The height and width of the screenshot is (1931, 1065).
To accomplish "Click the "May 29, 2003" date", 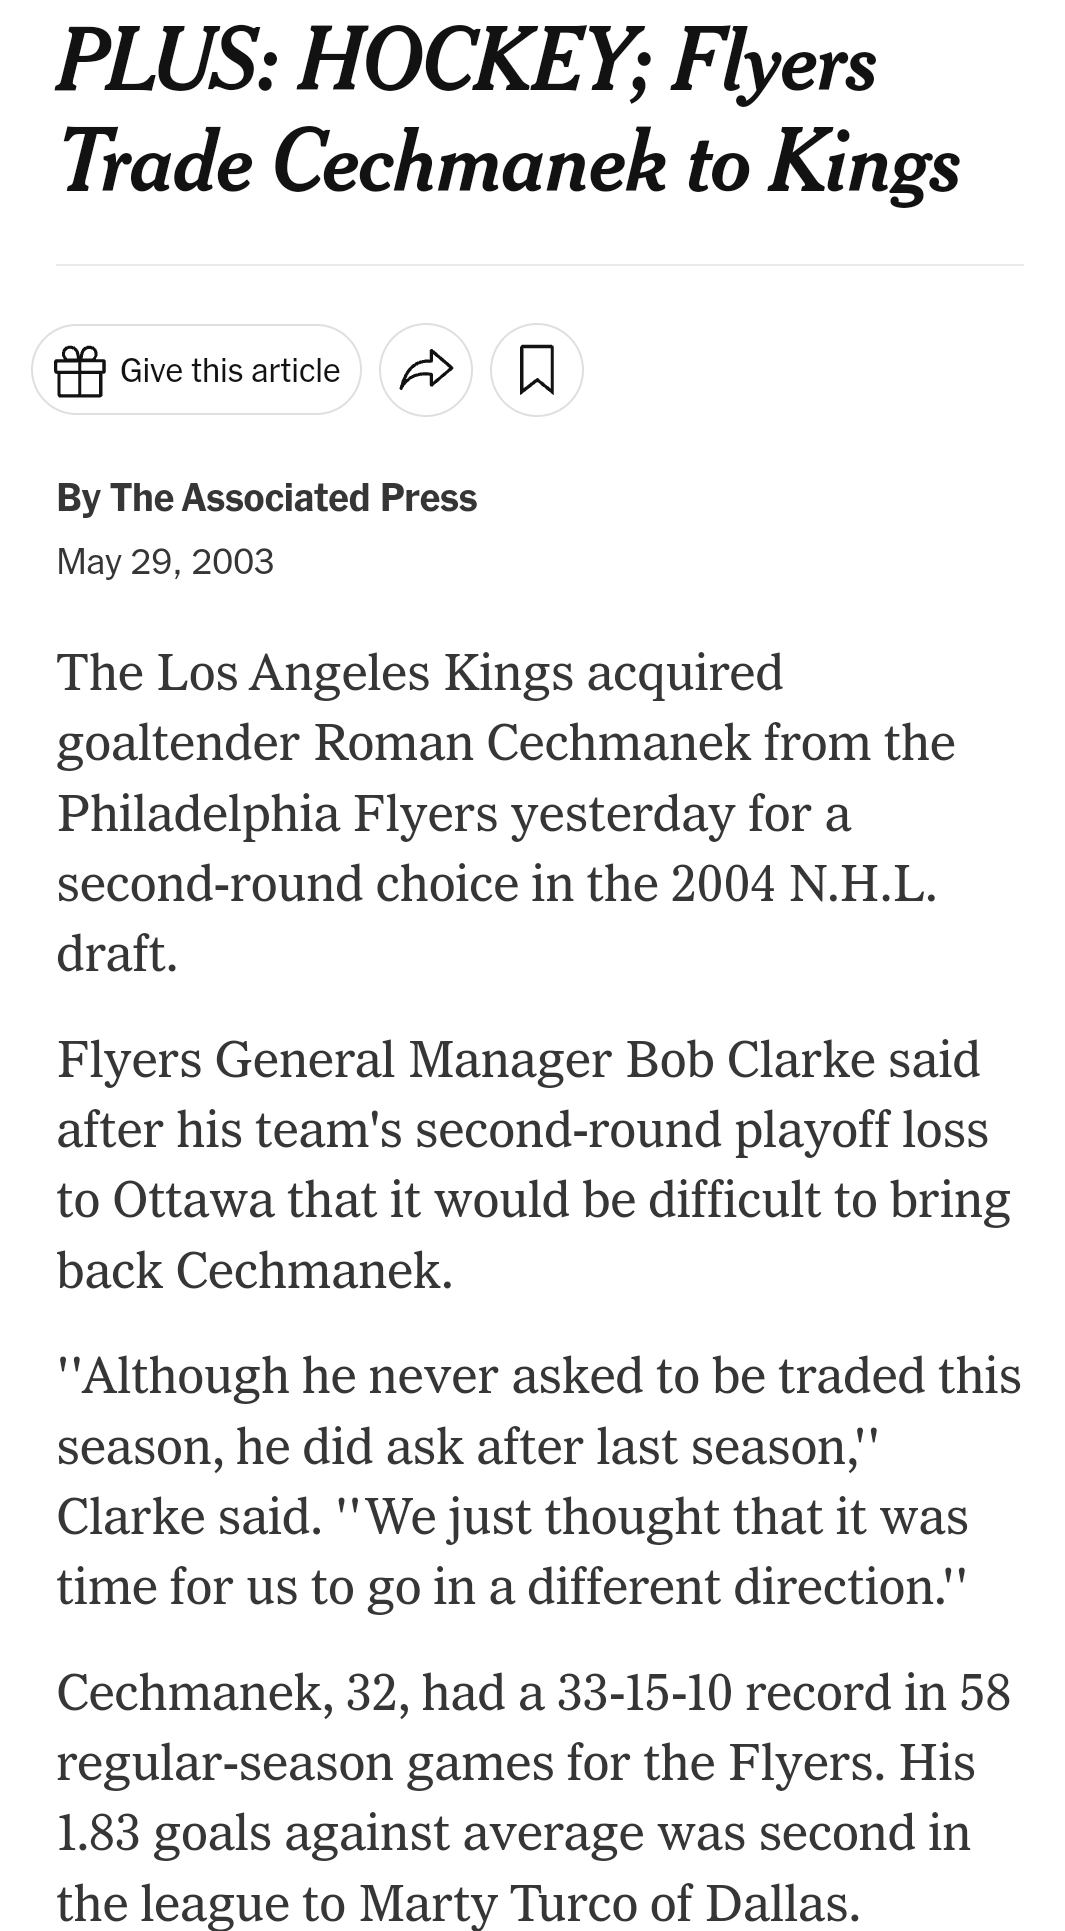I will 165,561.
